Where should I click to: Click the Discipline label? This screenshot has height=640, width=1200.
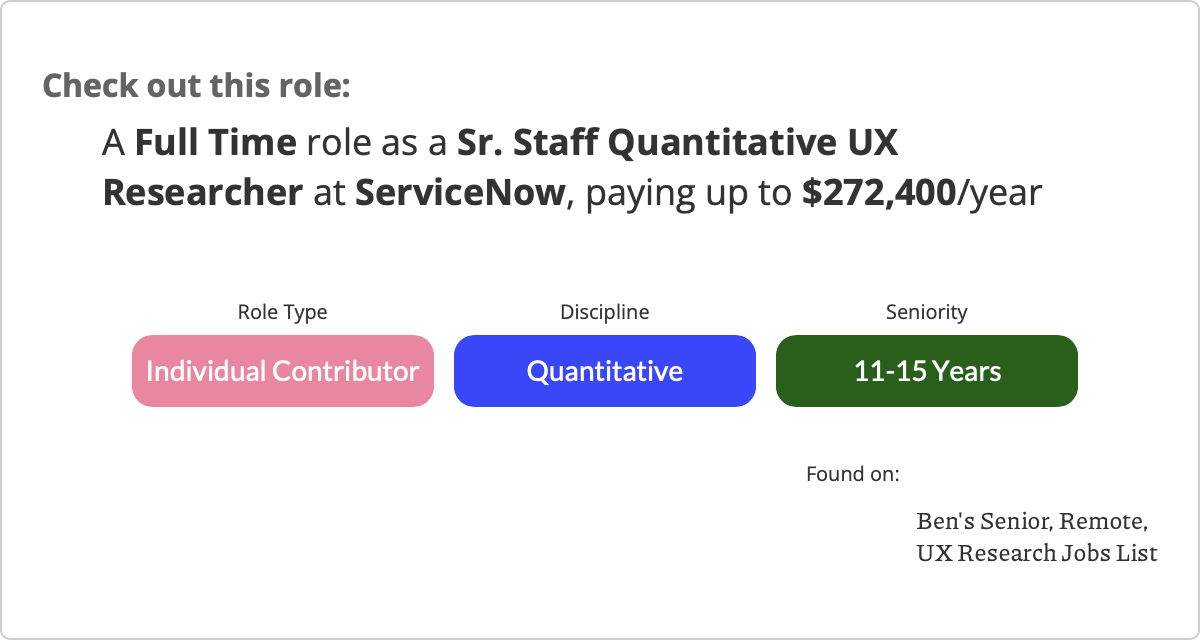click(x=605, y=312)
